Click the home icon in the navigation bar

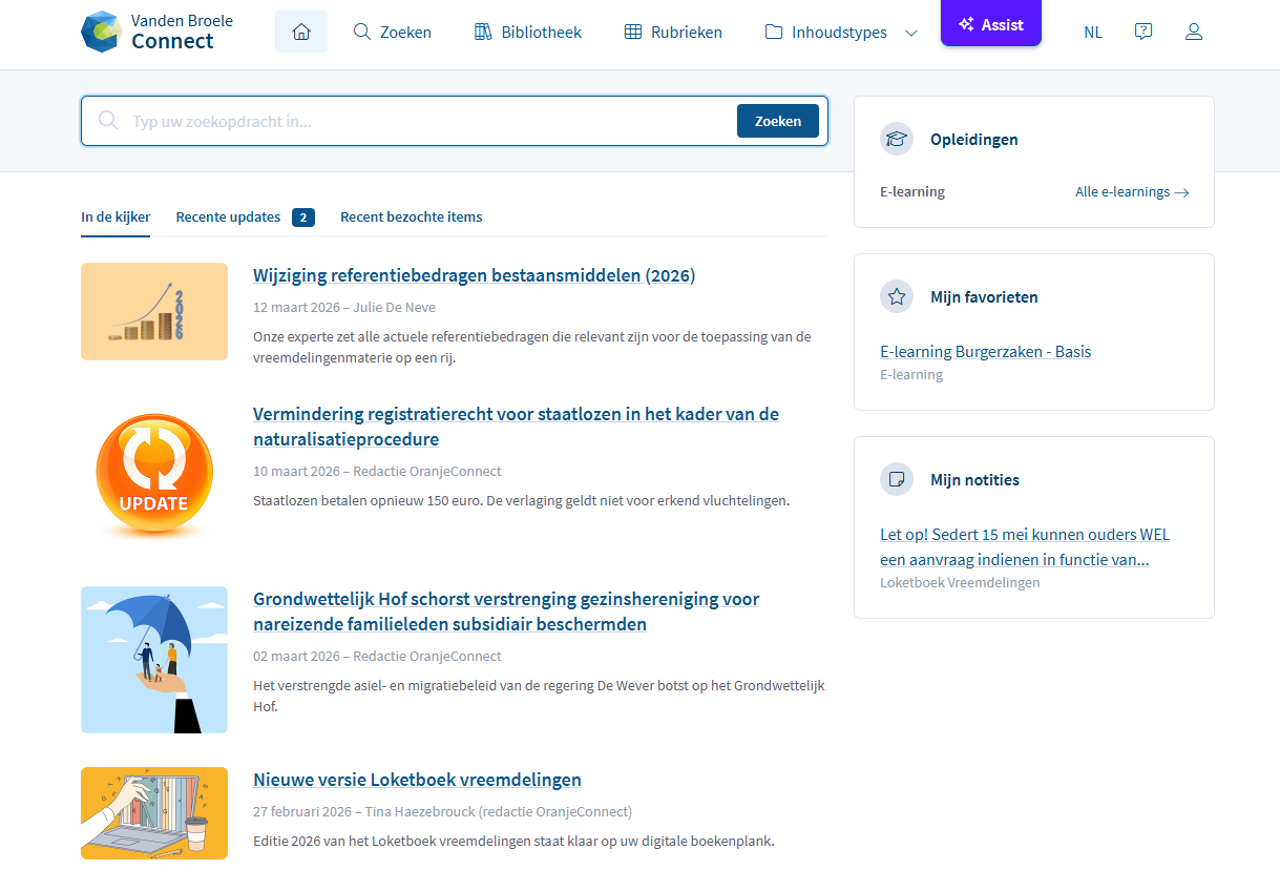coord(301,31)
